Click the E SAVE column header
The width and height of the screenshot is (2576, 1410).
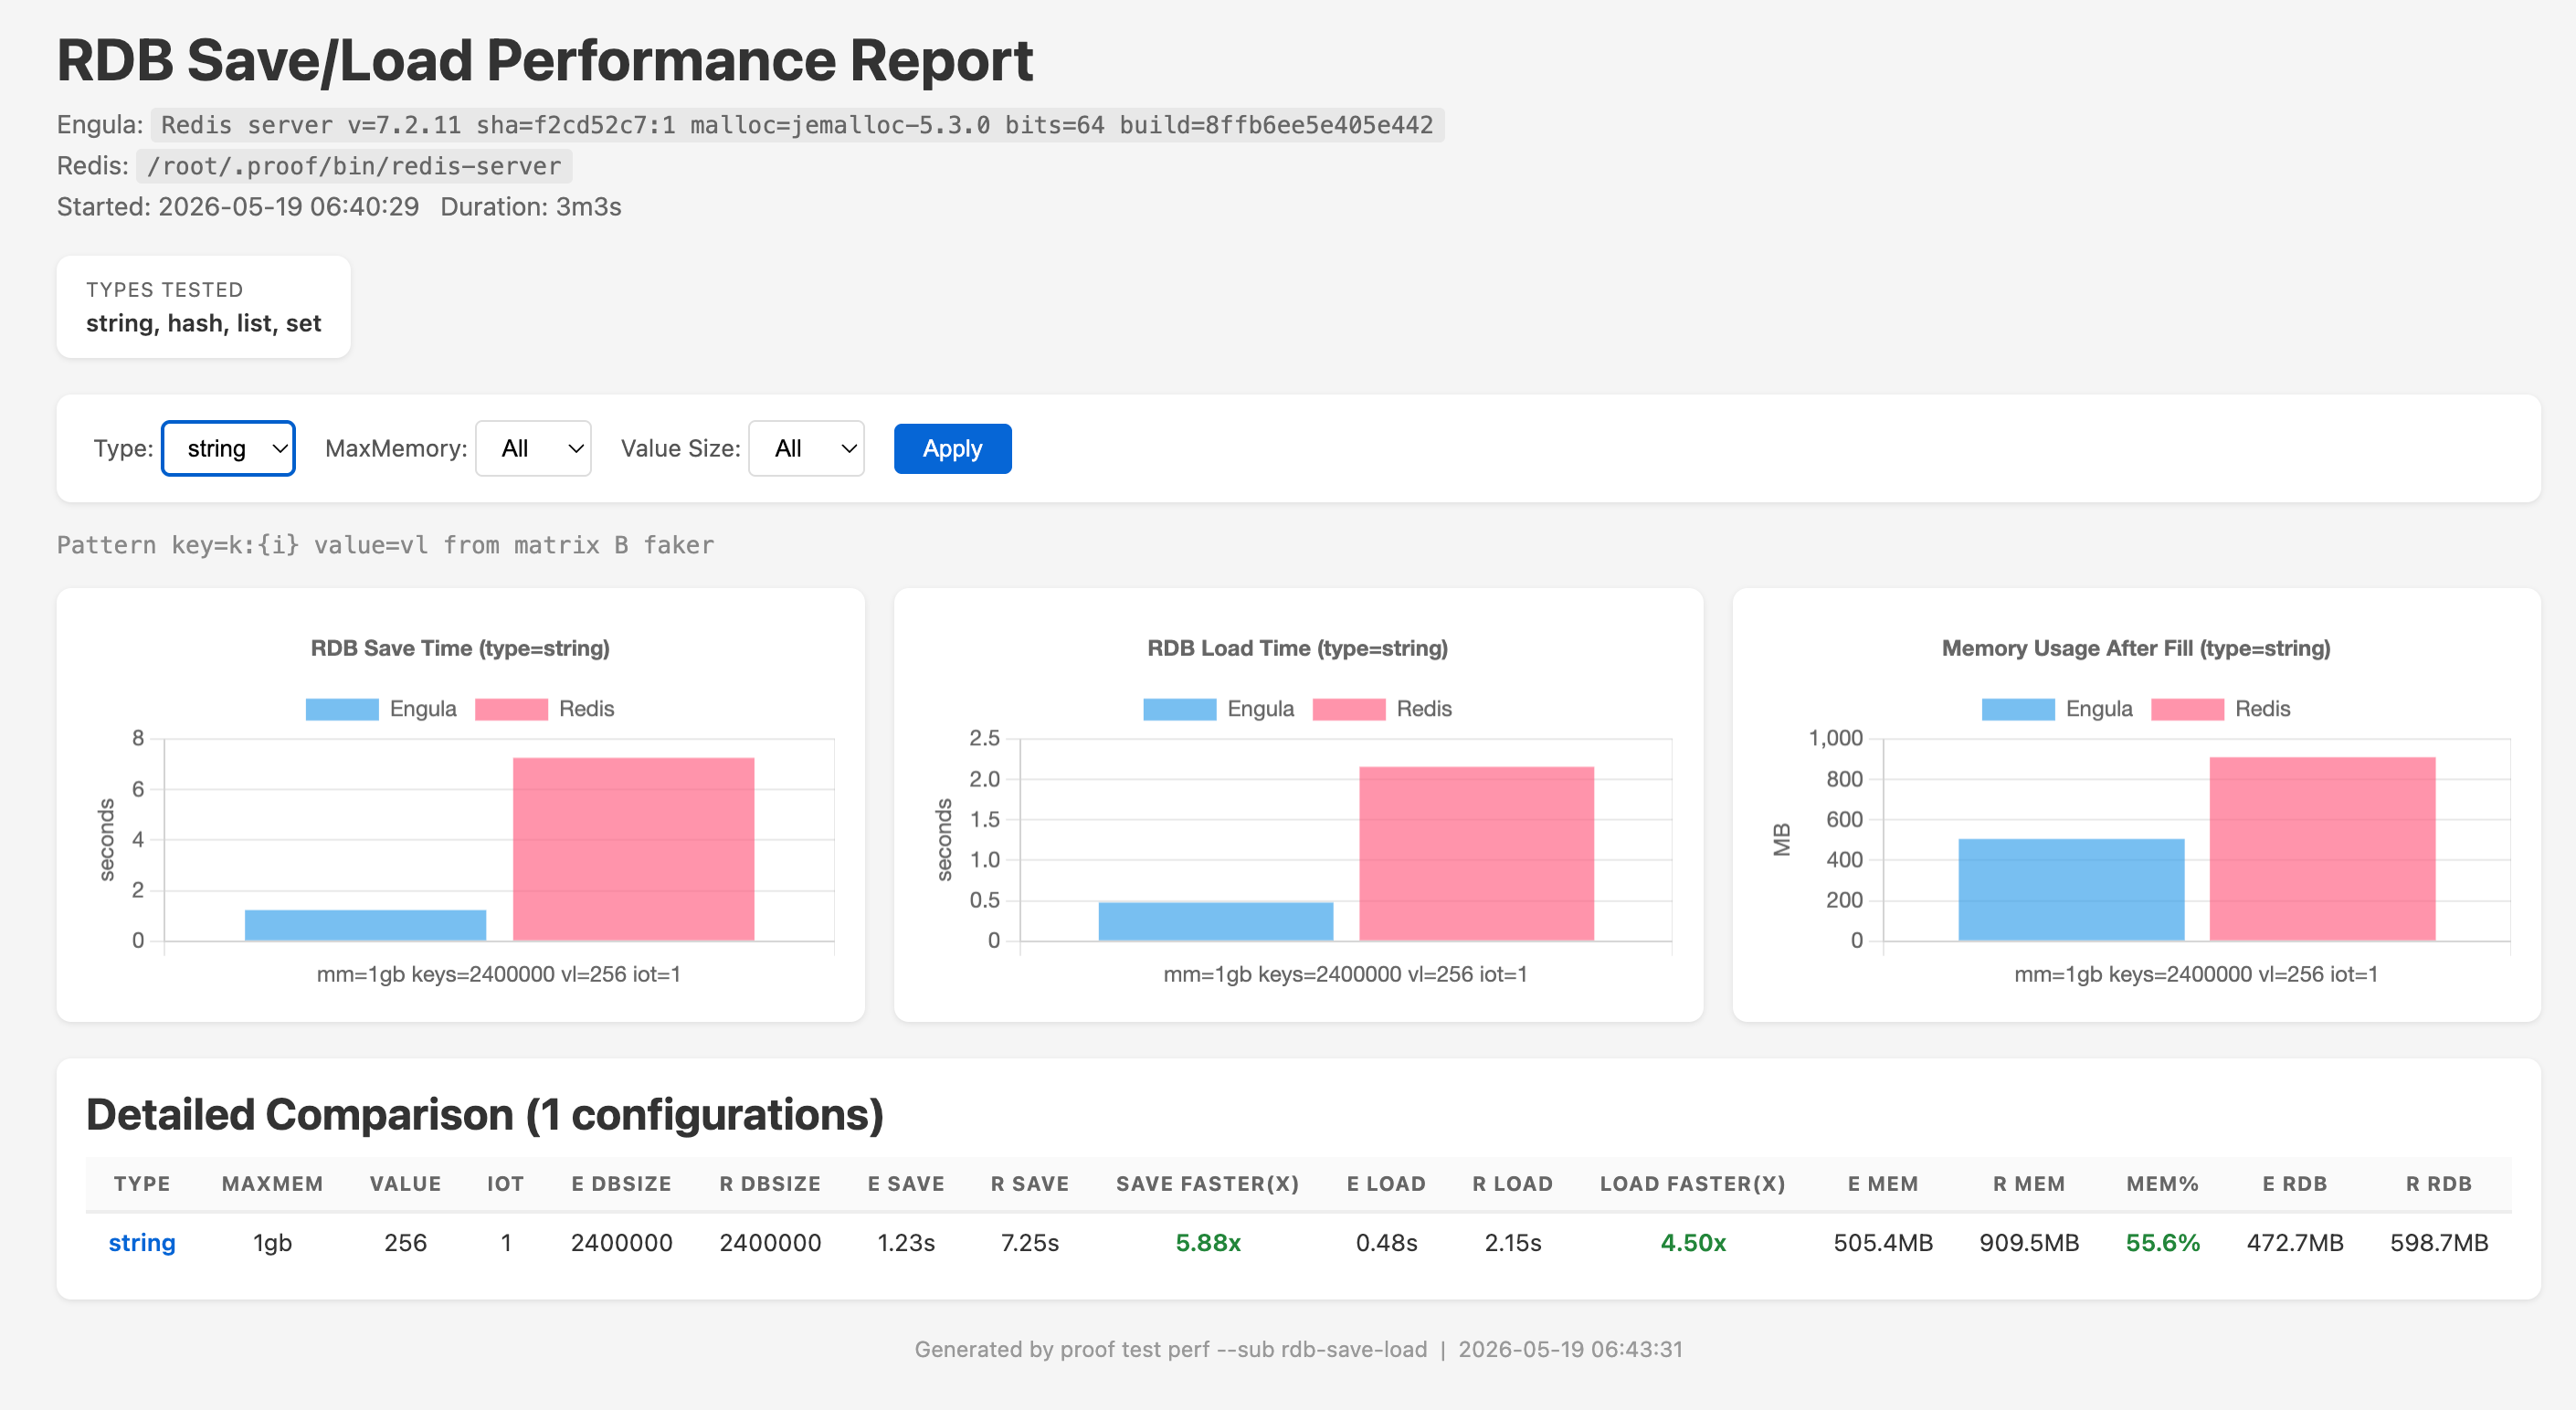(906, 1184)
